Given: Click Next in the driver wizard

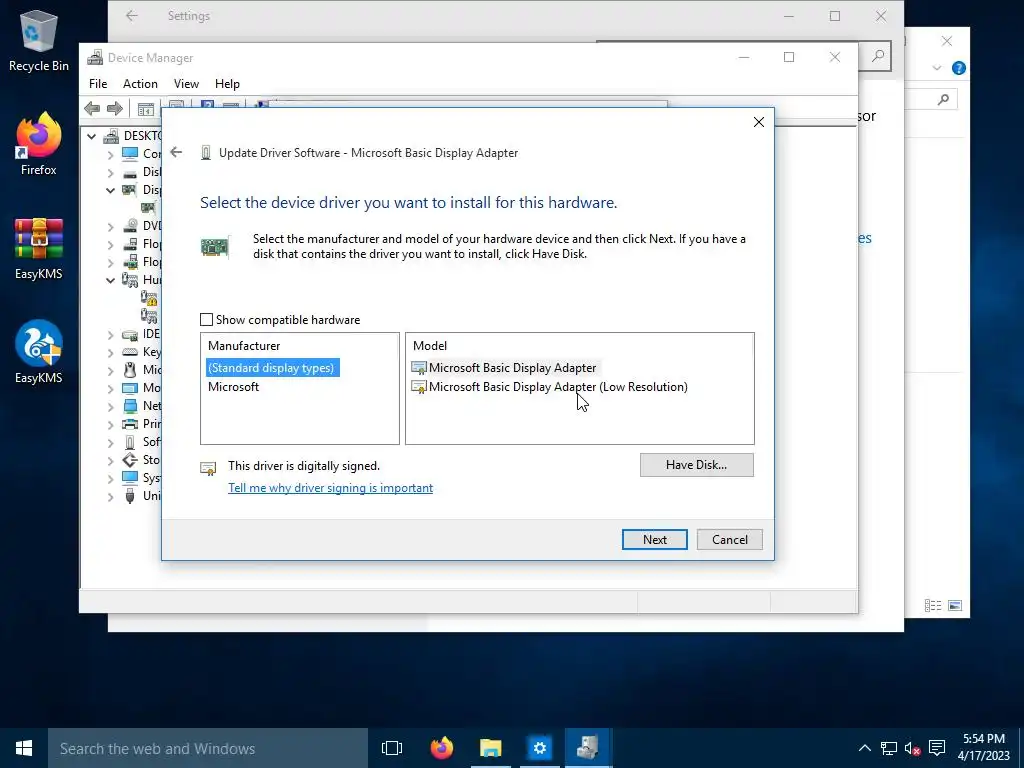Looking at the screenshot, I should pos(654,539).
